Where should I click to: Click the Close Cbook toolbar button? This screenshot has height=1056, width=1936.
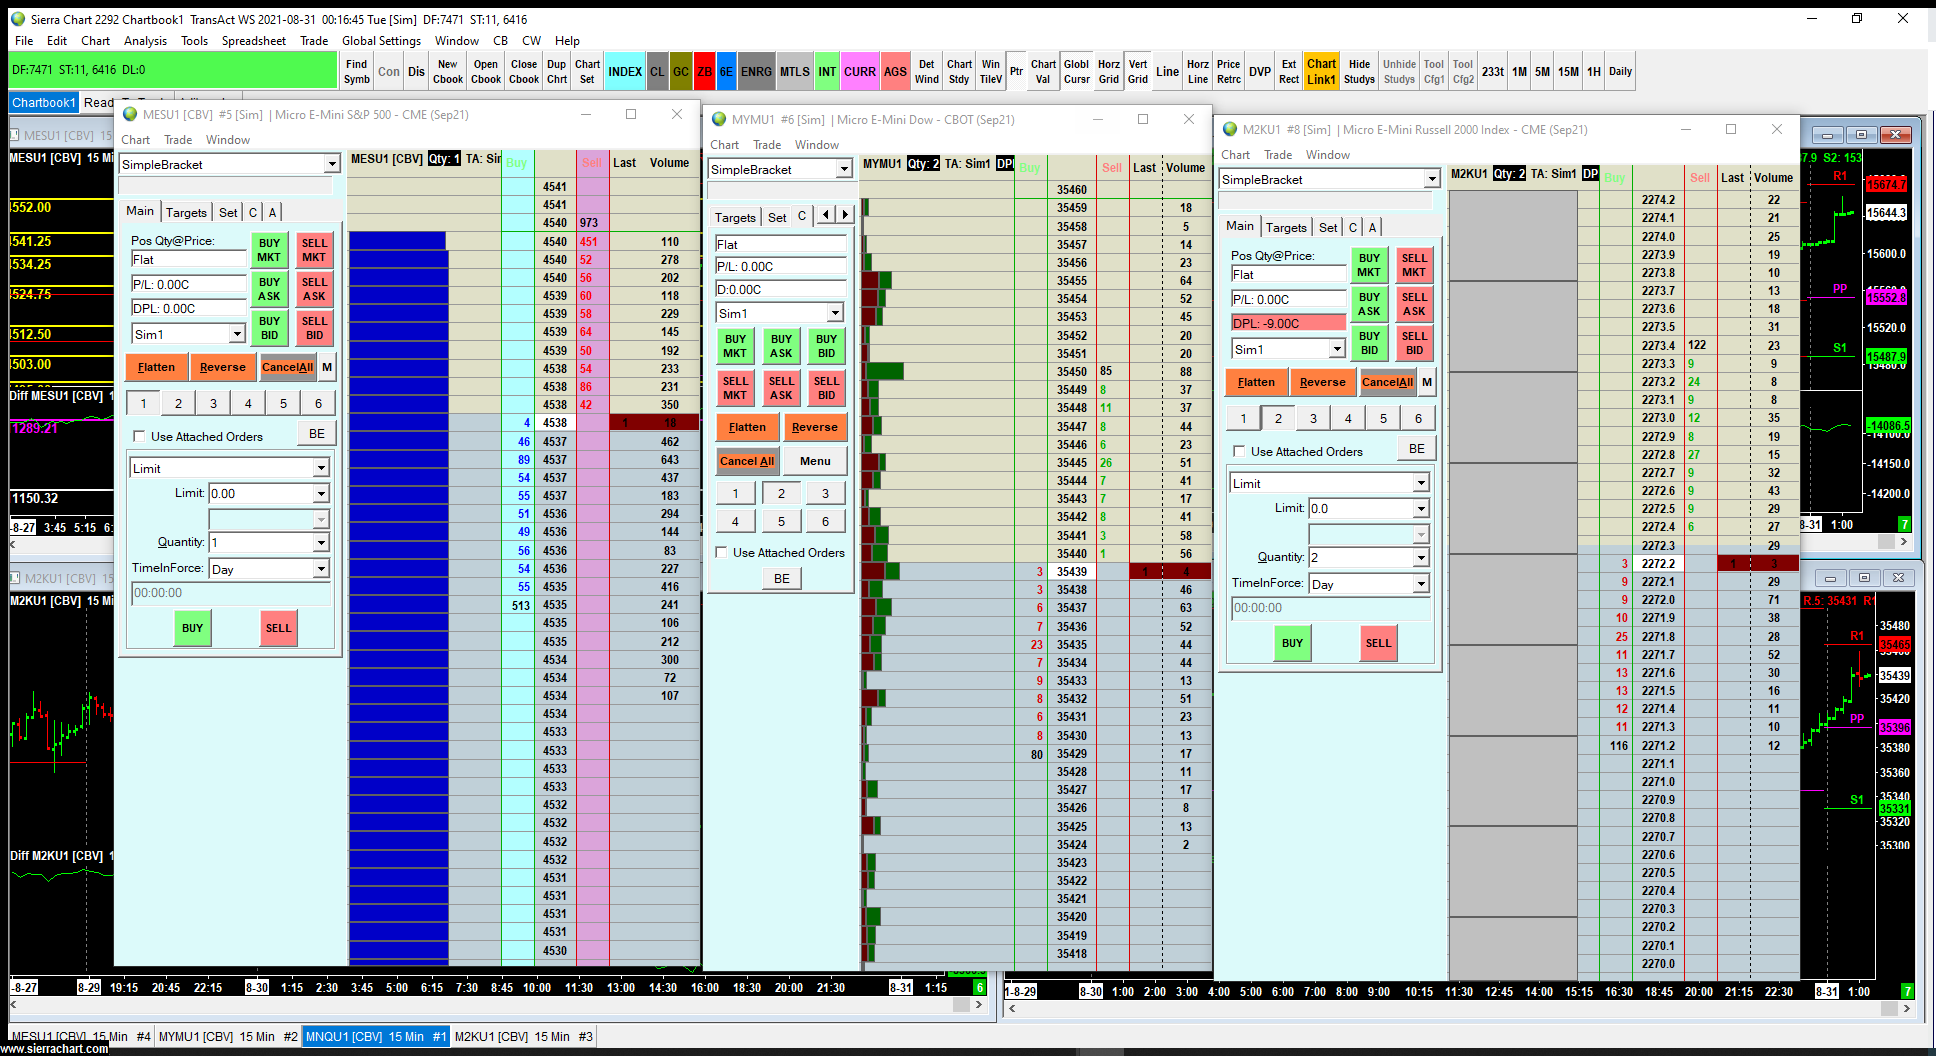pyautogui.click(x=524, y=71)
